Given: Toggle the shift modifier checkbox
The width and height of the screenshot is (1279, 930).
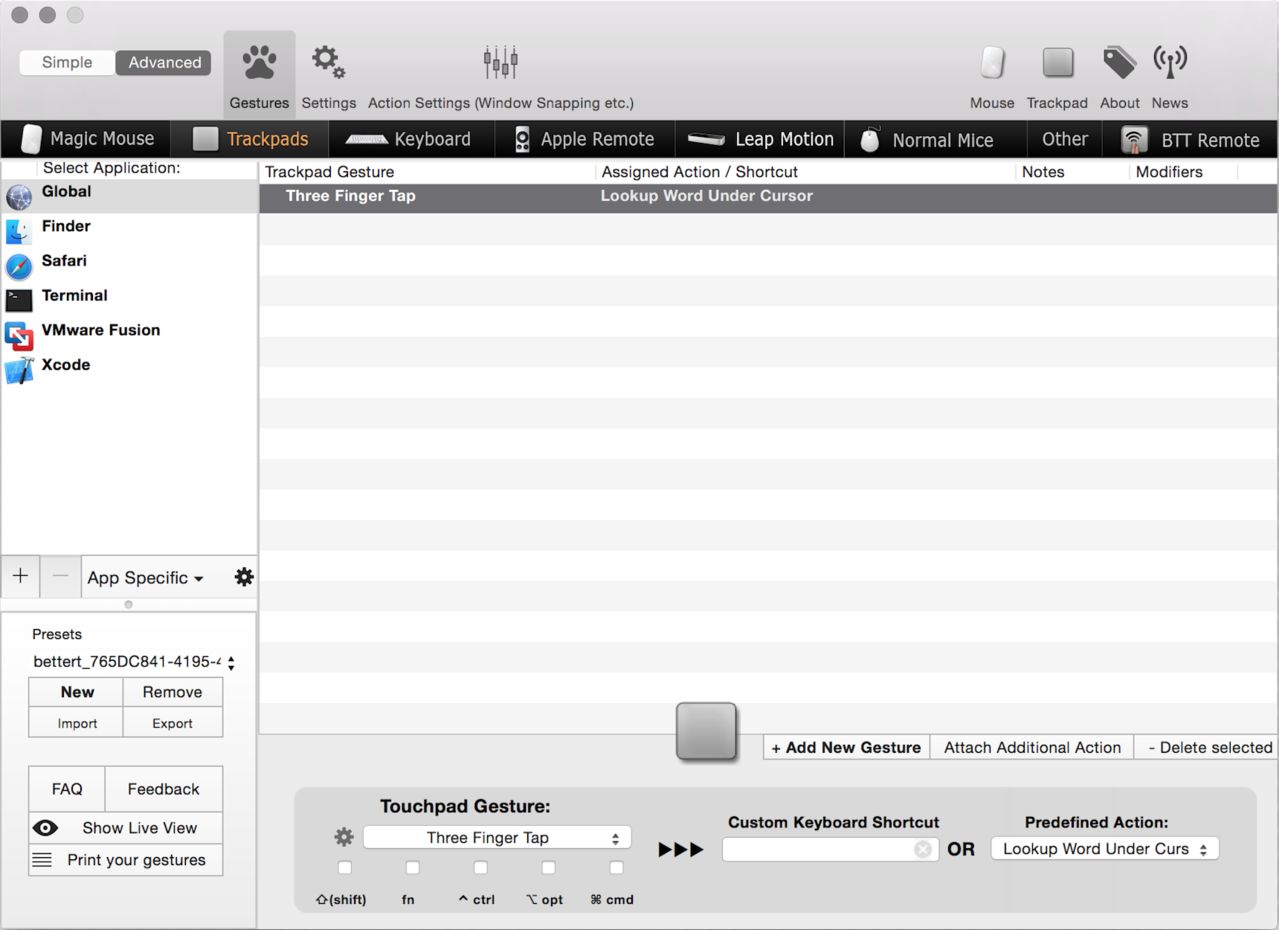Looking at the screenshot, I should click(344, 867).
